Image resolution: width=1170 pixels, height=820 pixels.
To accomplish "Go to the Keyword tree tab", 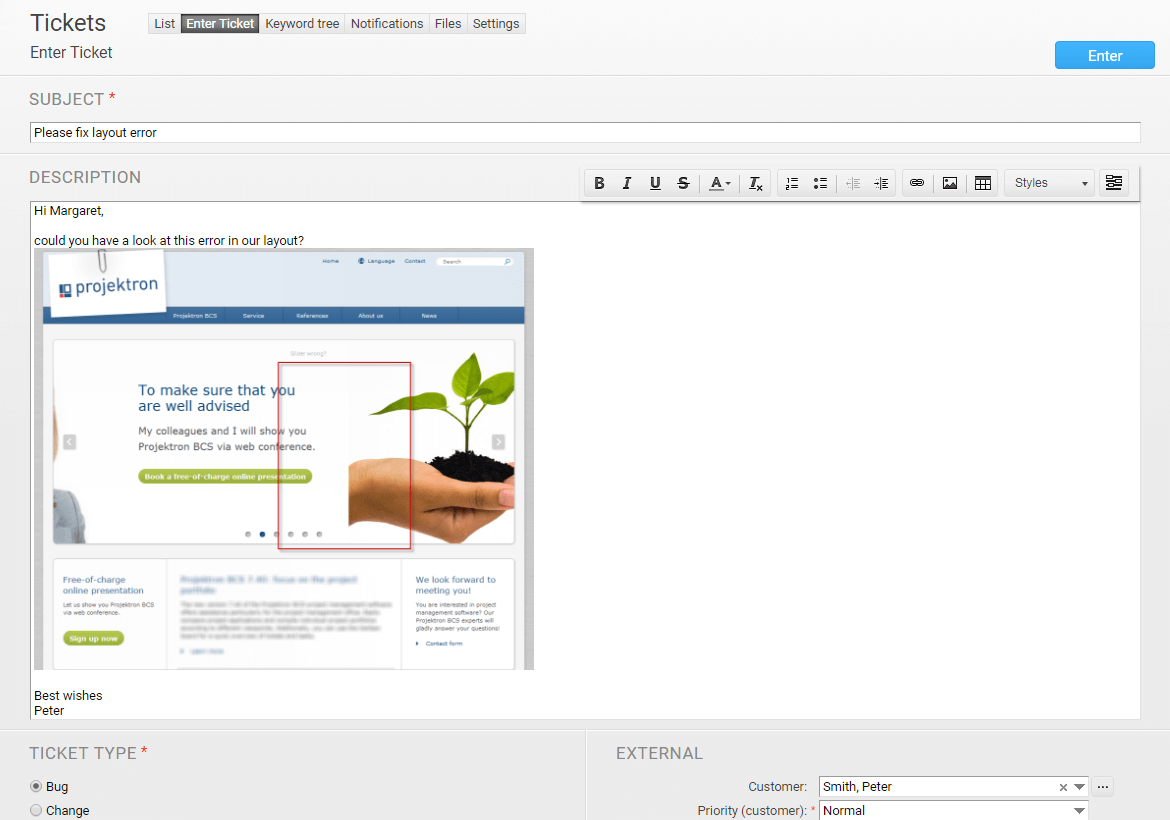I will (x=302, y=24).
